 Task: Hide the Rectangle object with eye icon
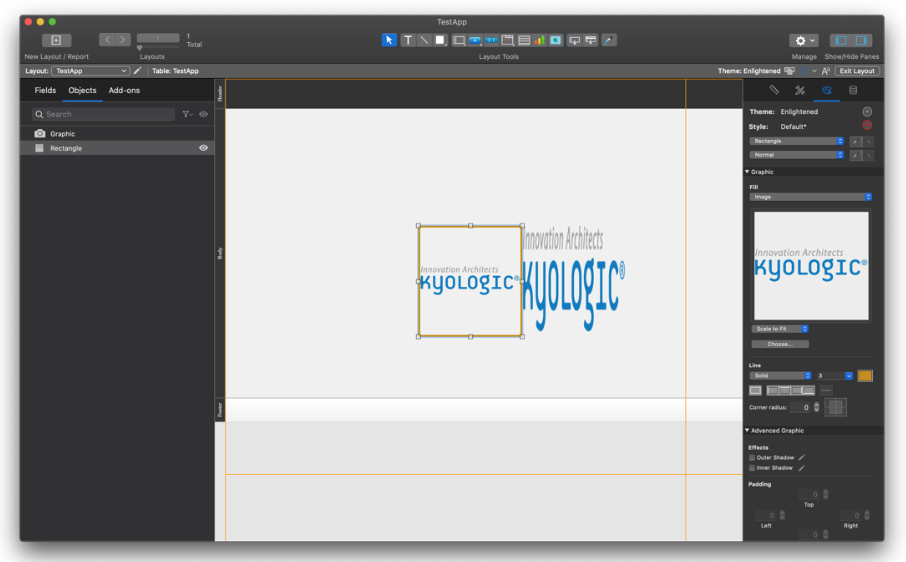coord(203,148)
